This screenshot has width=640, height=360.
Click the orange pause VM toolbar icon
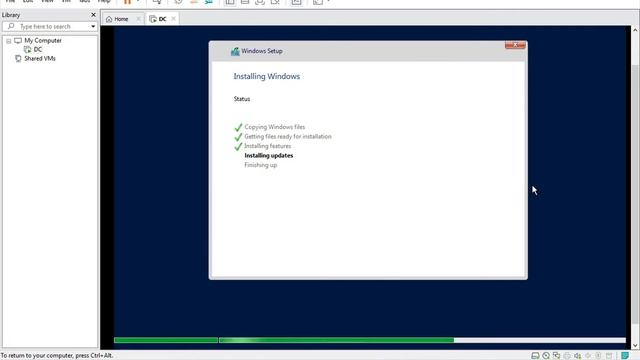click(x=128, y=2)
